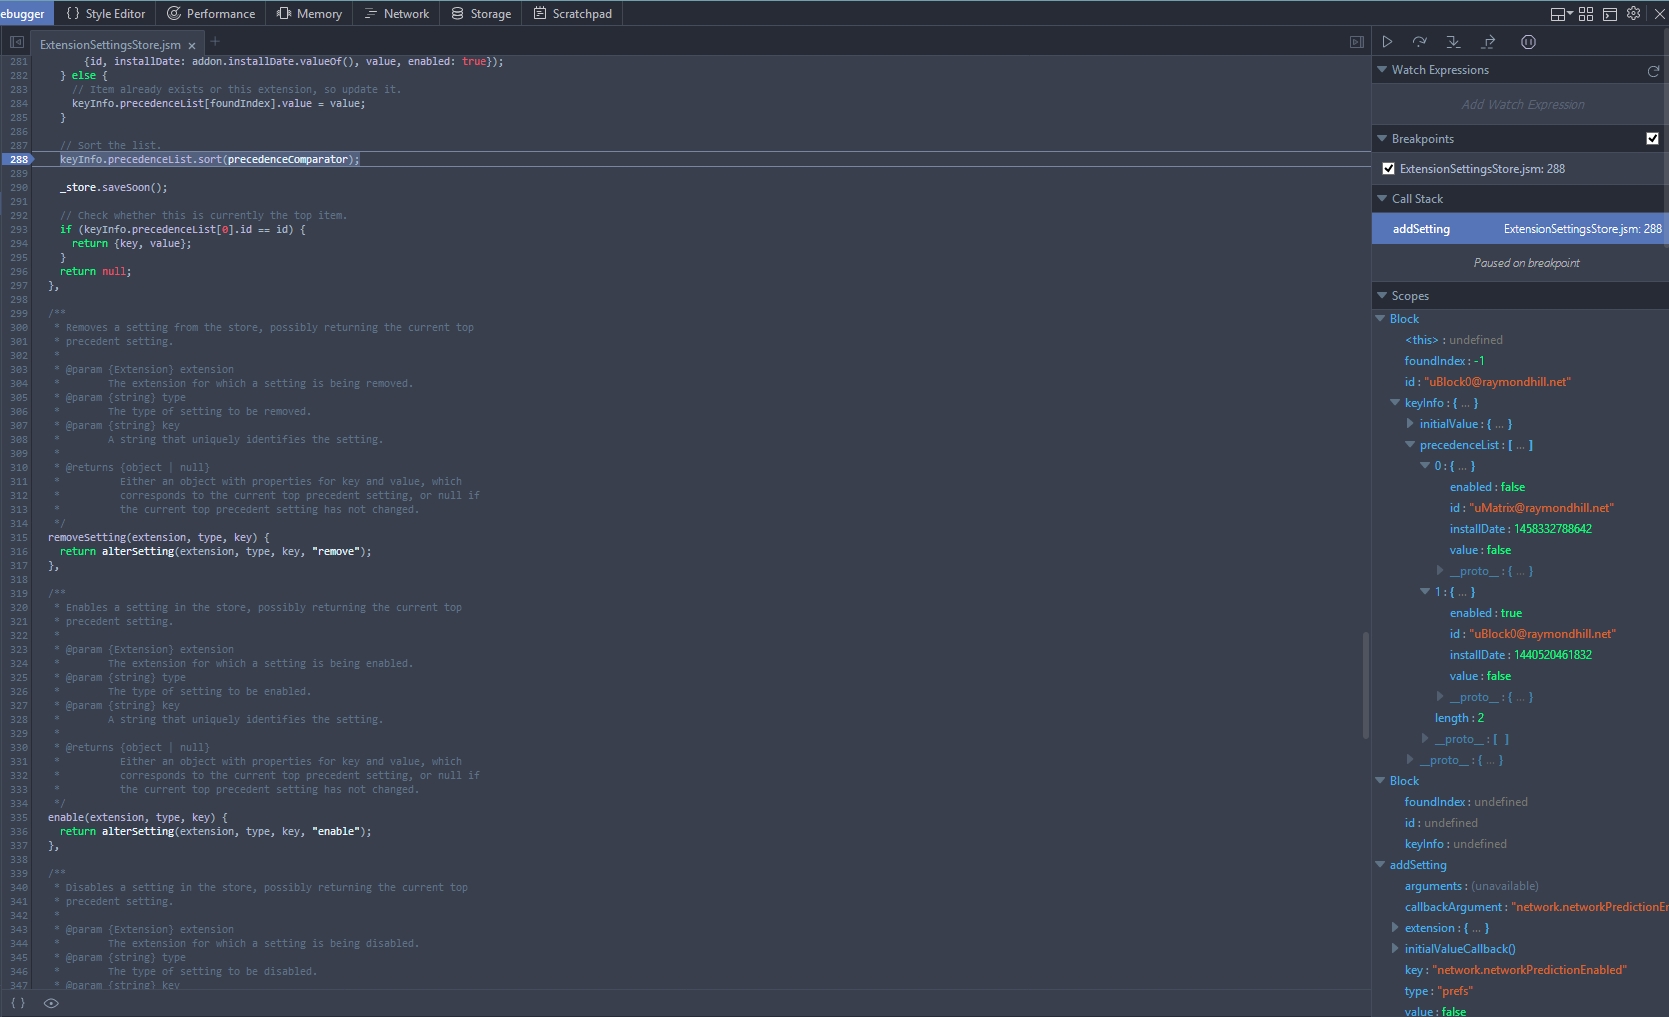Refresh the Watch Expressions list
The image size is (1669, 1017).
tap(1655, 70)
